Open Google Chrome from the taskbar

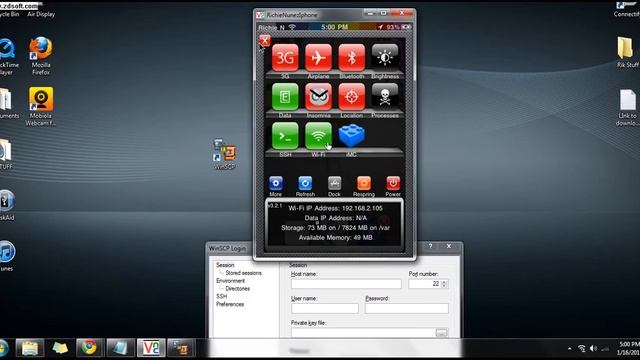coord(89,348)
